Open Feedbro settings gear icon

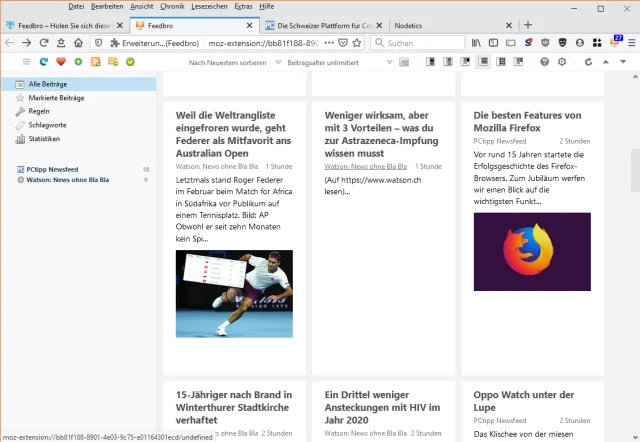point(561,62)
